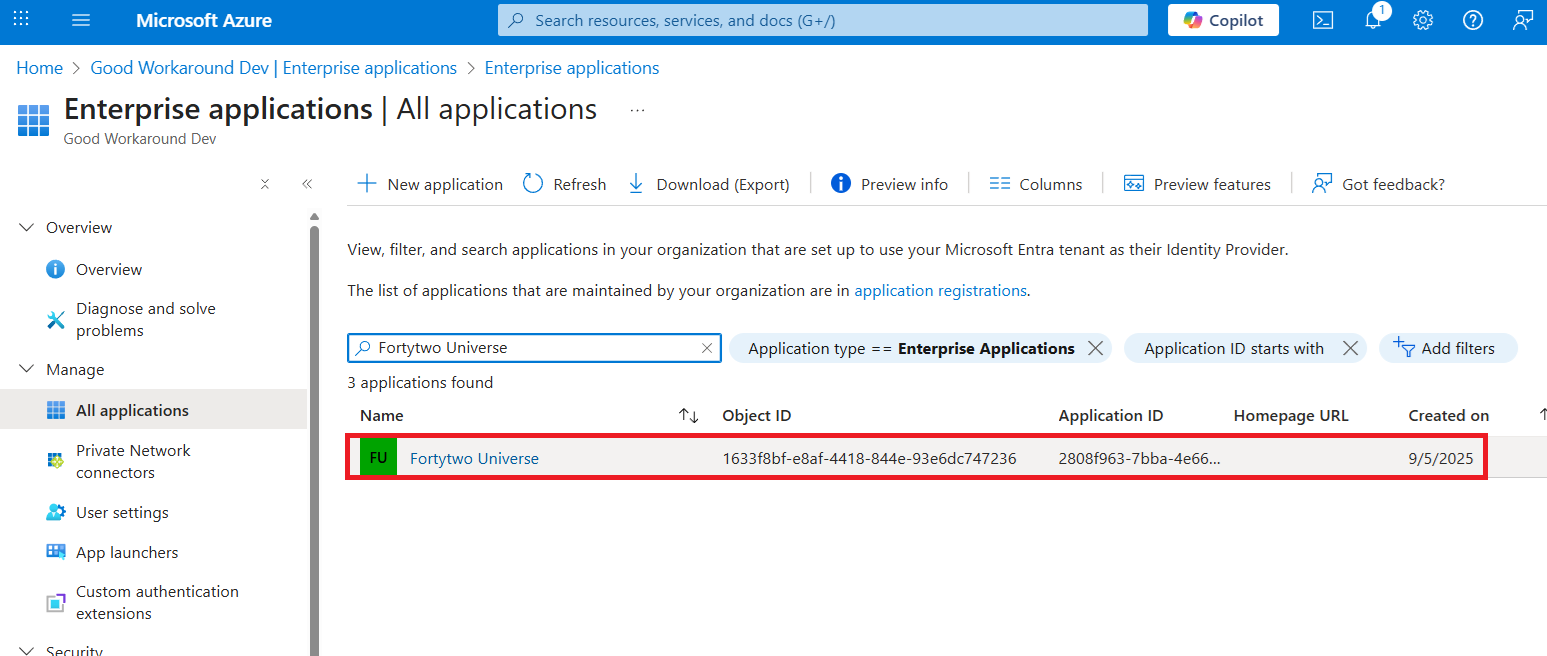Select User settings in the sidebar
The width and height of the screenshot is (1547, 656).
coord(122,512)
